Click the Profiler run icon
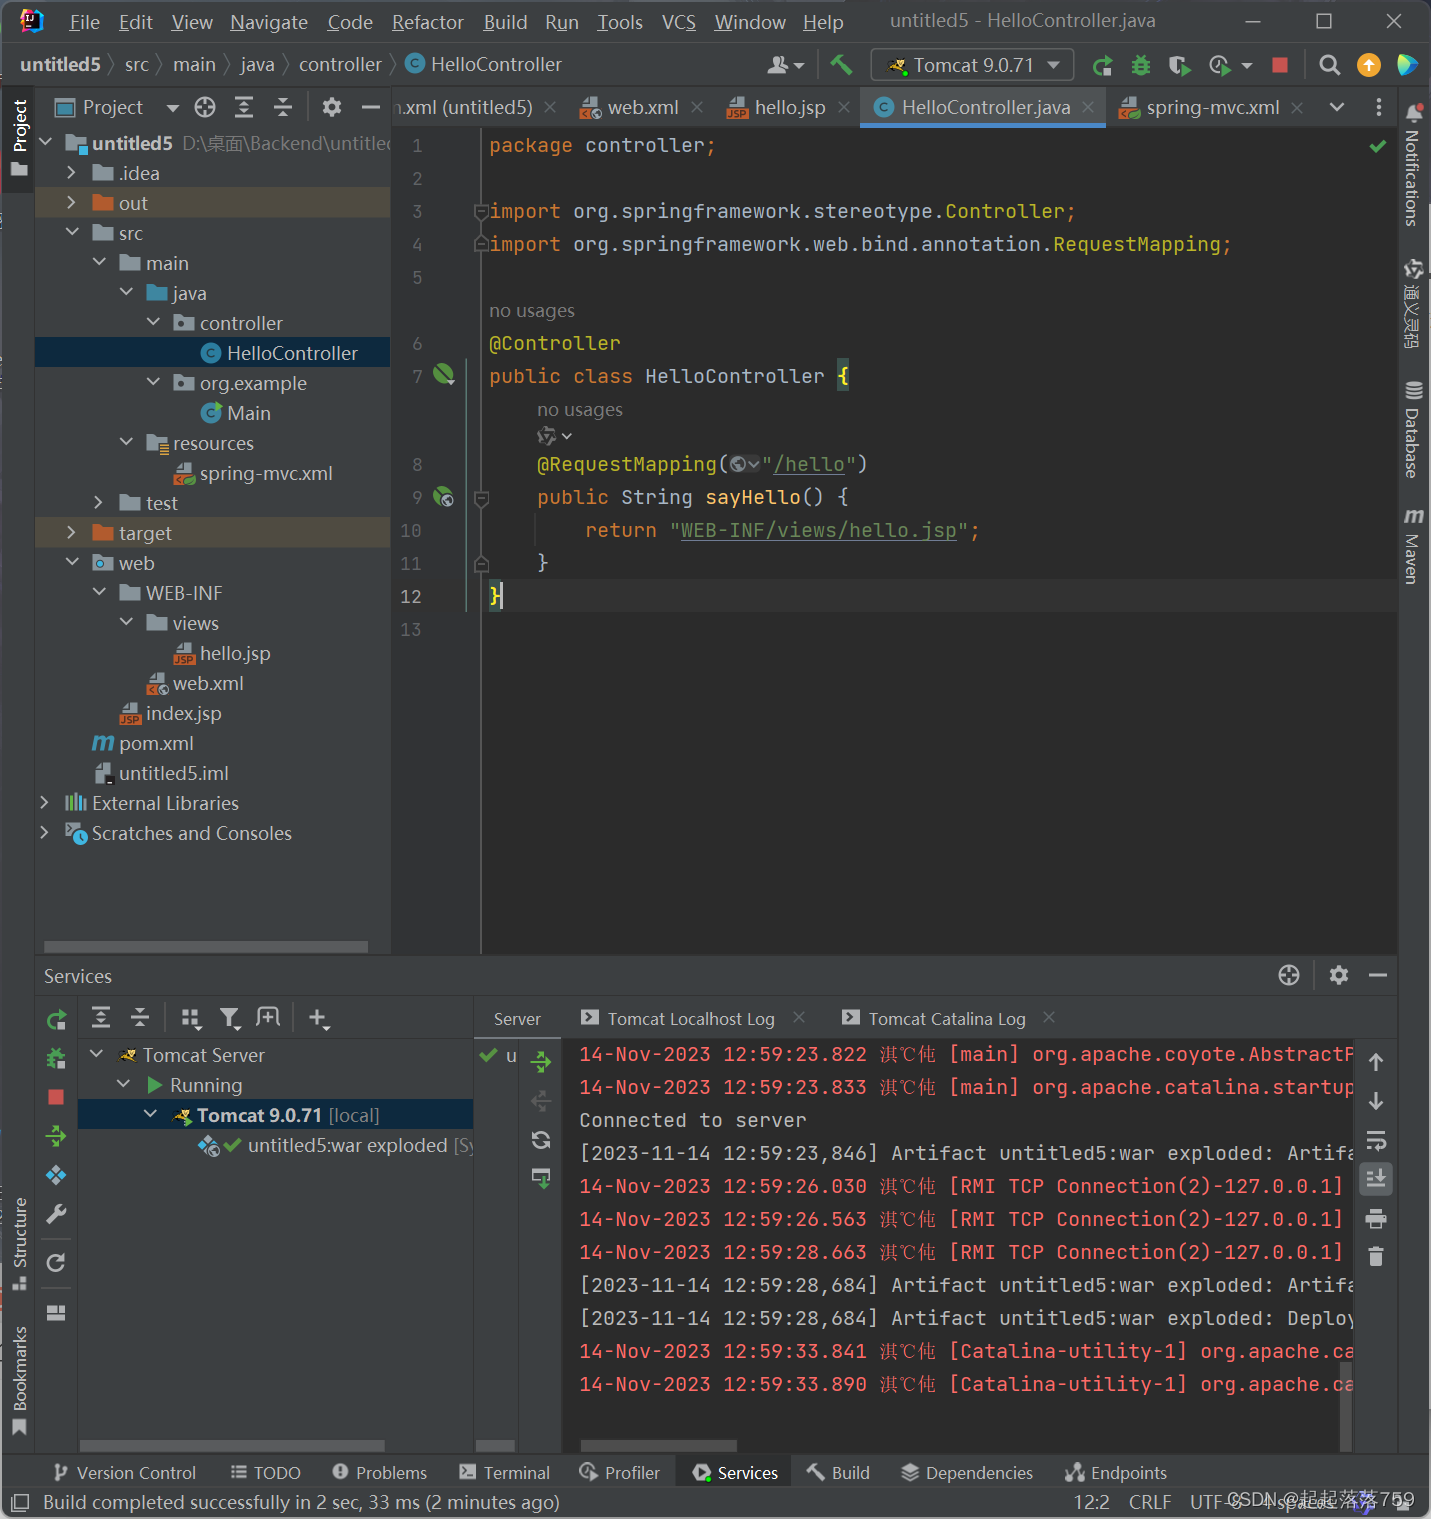 [1219, 65]
